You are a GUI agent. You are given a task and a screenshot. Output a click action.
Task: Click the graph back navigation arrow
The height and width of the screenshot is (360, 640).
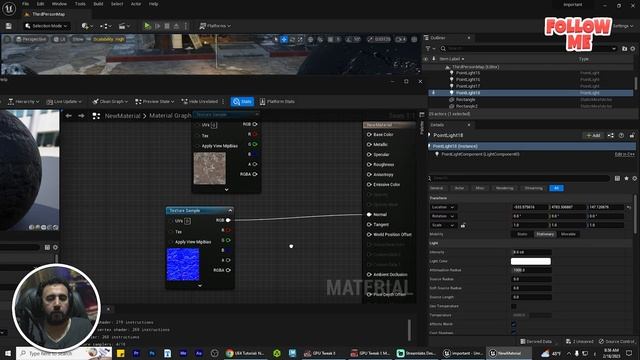tap(69, 116)
